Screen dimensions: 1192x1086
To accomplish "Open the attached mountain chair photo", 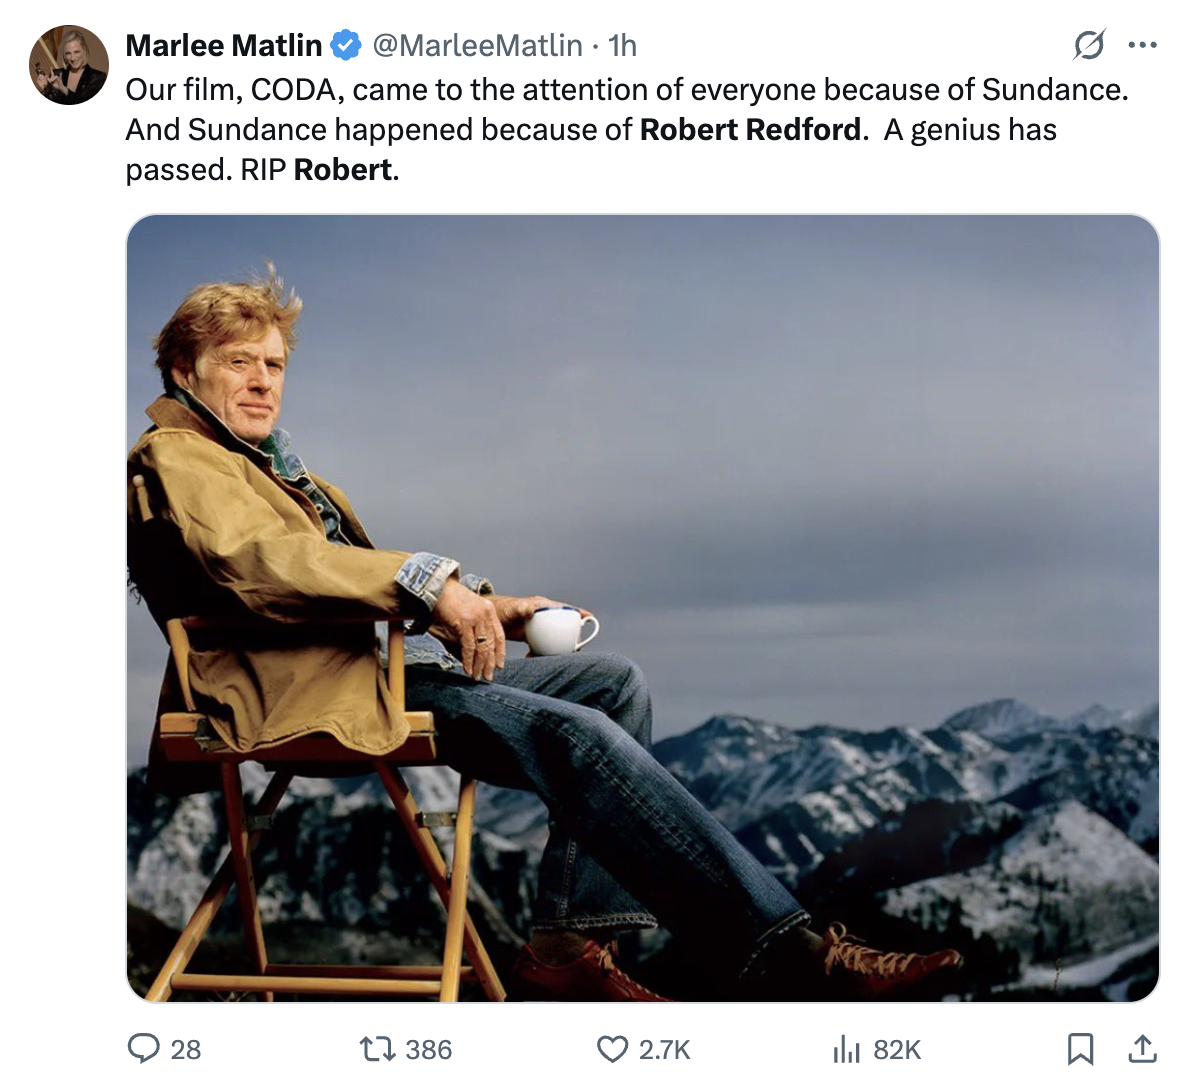I will coord(642,608).
